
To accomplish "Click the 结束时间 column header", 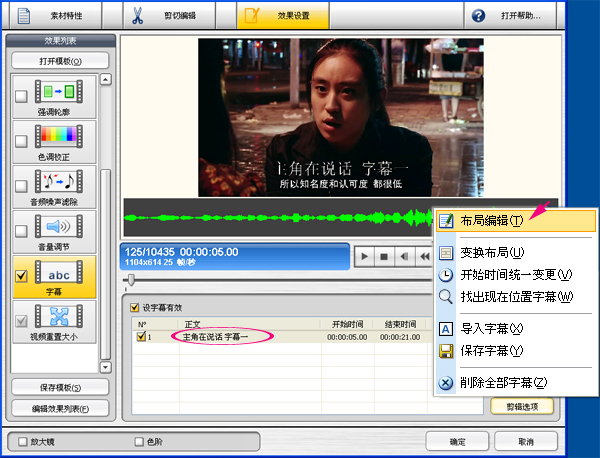I will coord(400,324).
